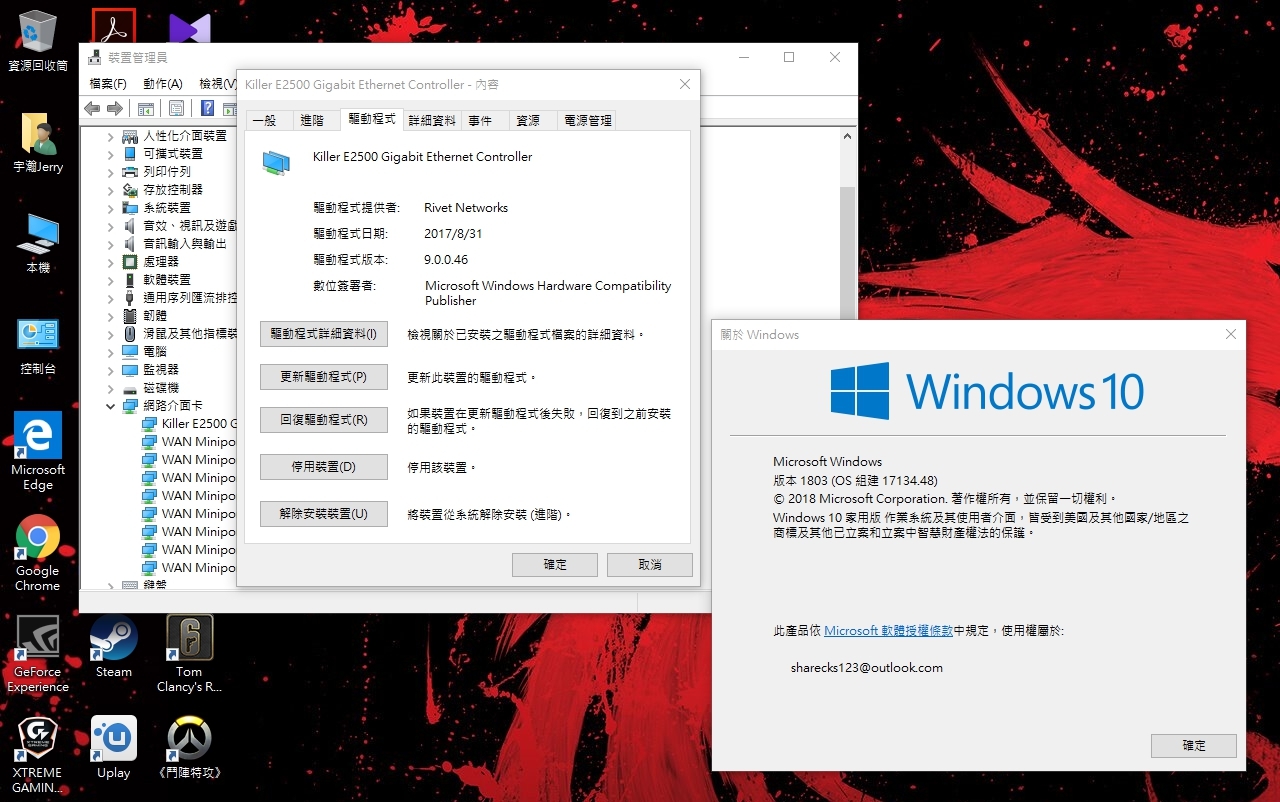Select the Tom Clancy's Rainbow Six shortcut
This screenshot has height=802, width=1280.
(189, 654)
